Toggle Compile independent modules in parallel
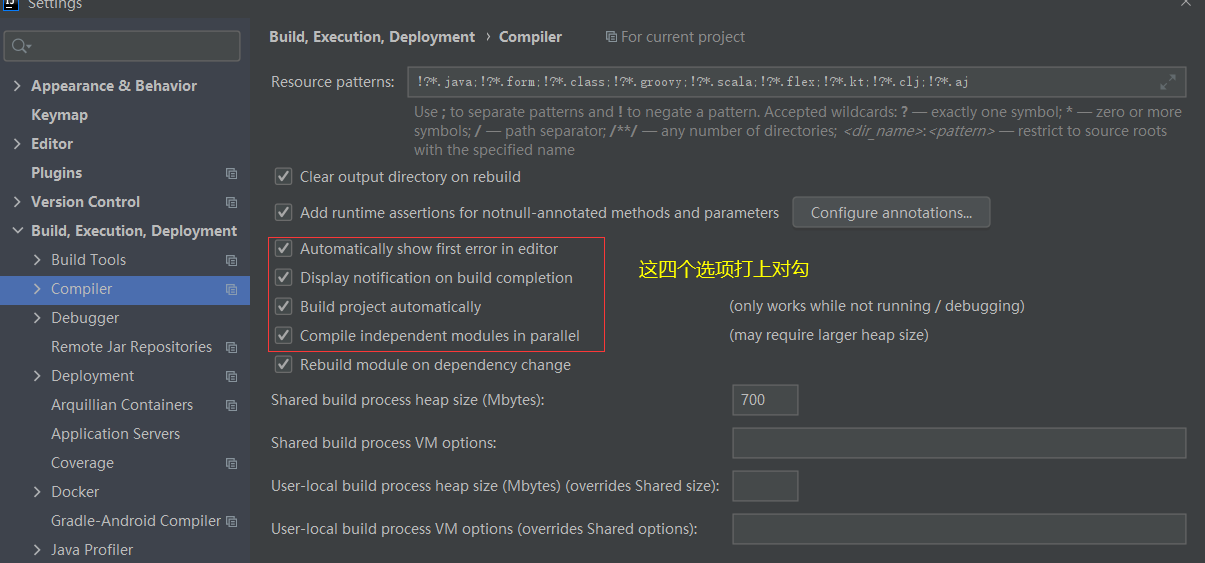 click(x=283, y=336)
